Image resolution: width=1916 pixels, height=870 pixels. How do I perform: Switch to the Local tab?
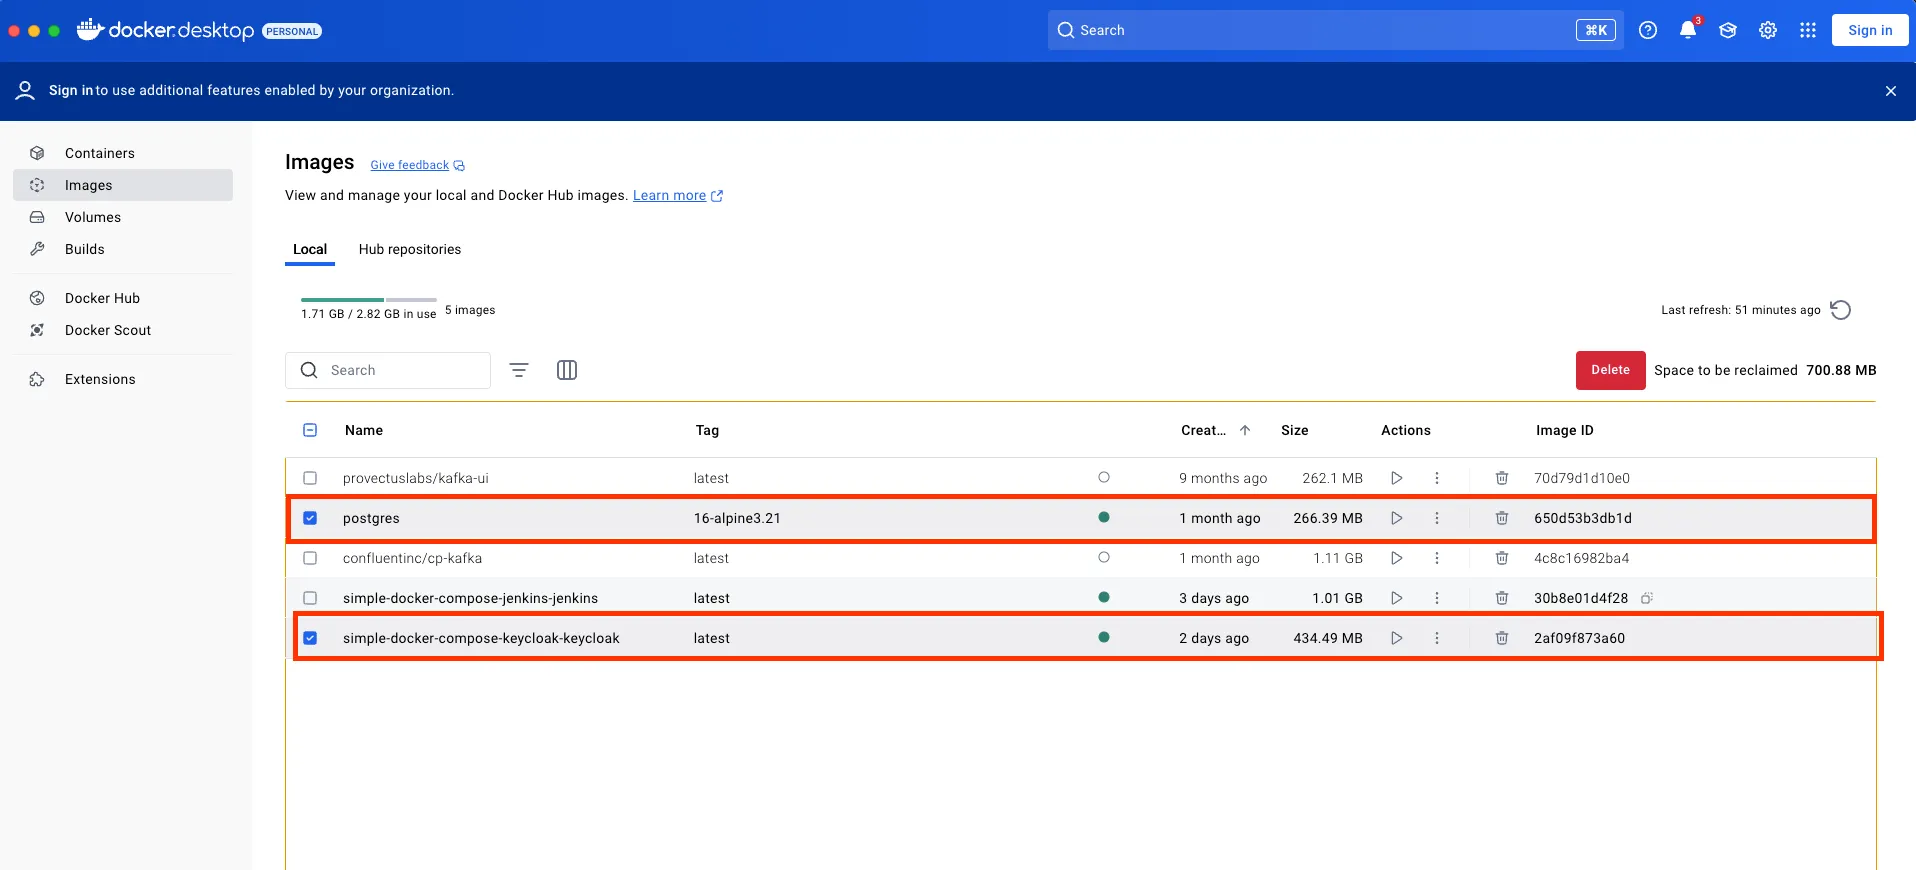pyautogui.click(x=310, y=249)
